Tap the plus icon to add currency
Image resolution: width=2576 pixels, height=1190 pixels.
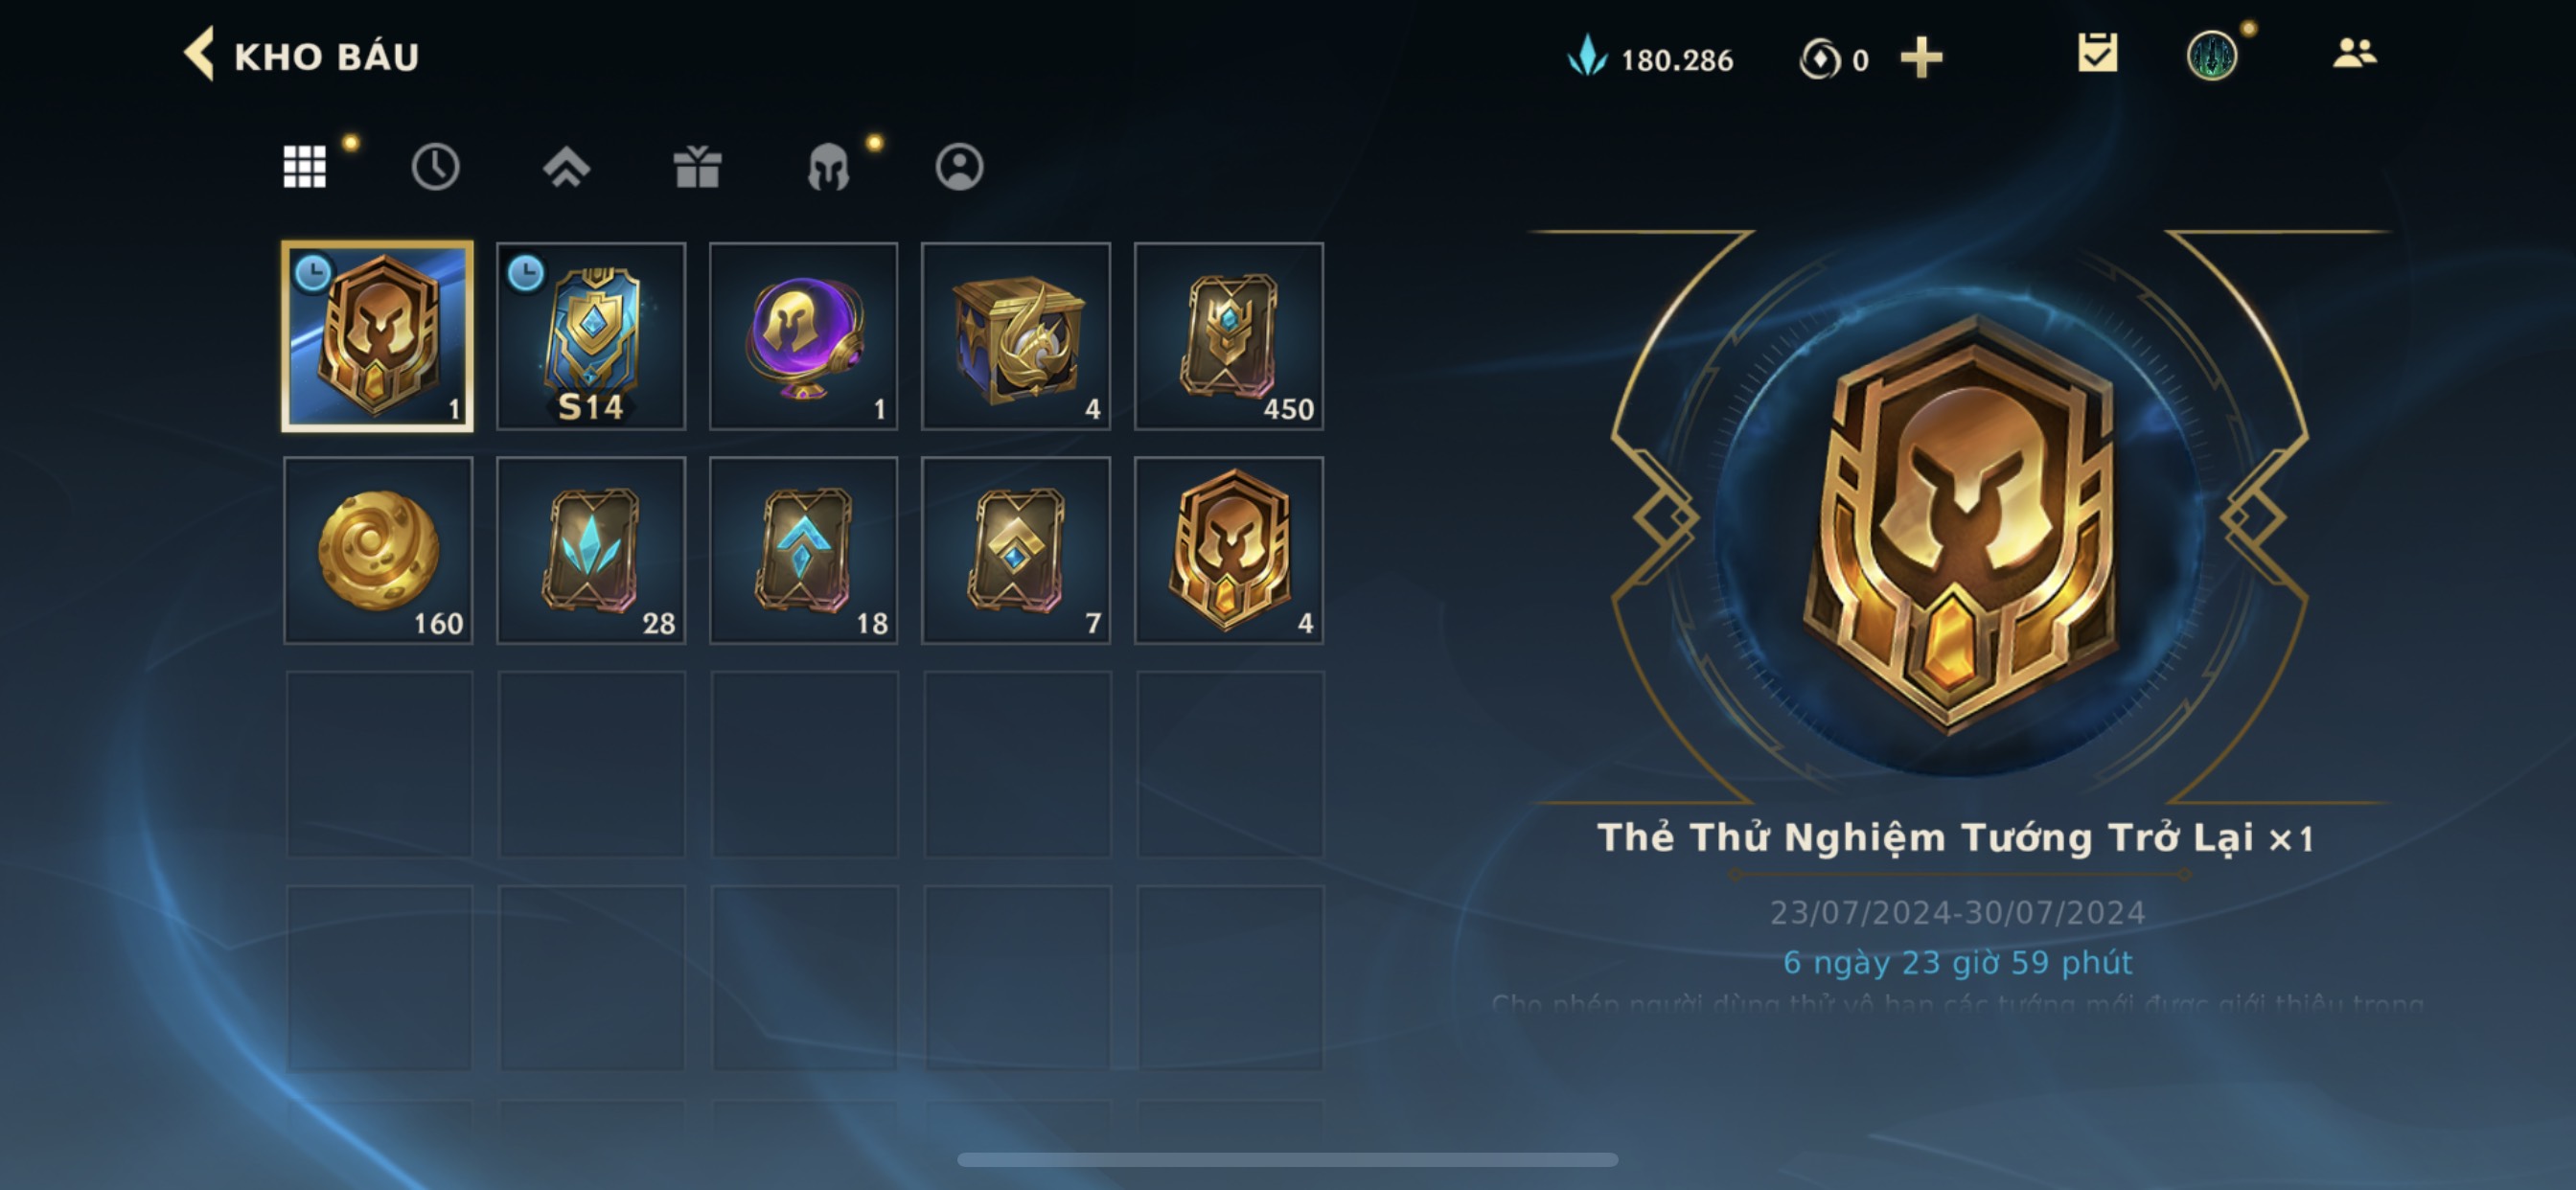[x=1922, y=58]
